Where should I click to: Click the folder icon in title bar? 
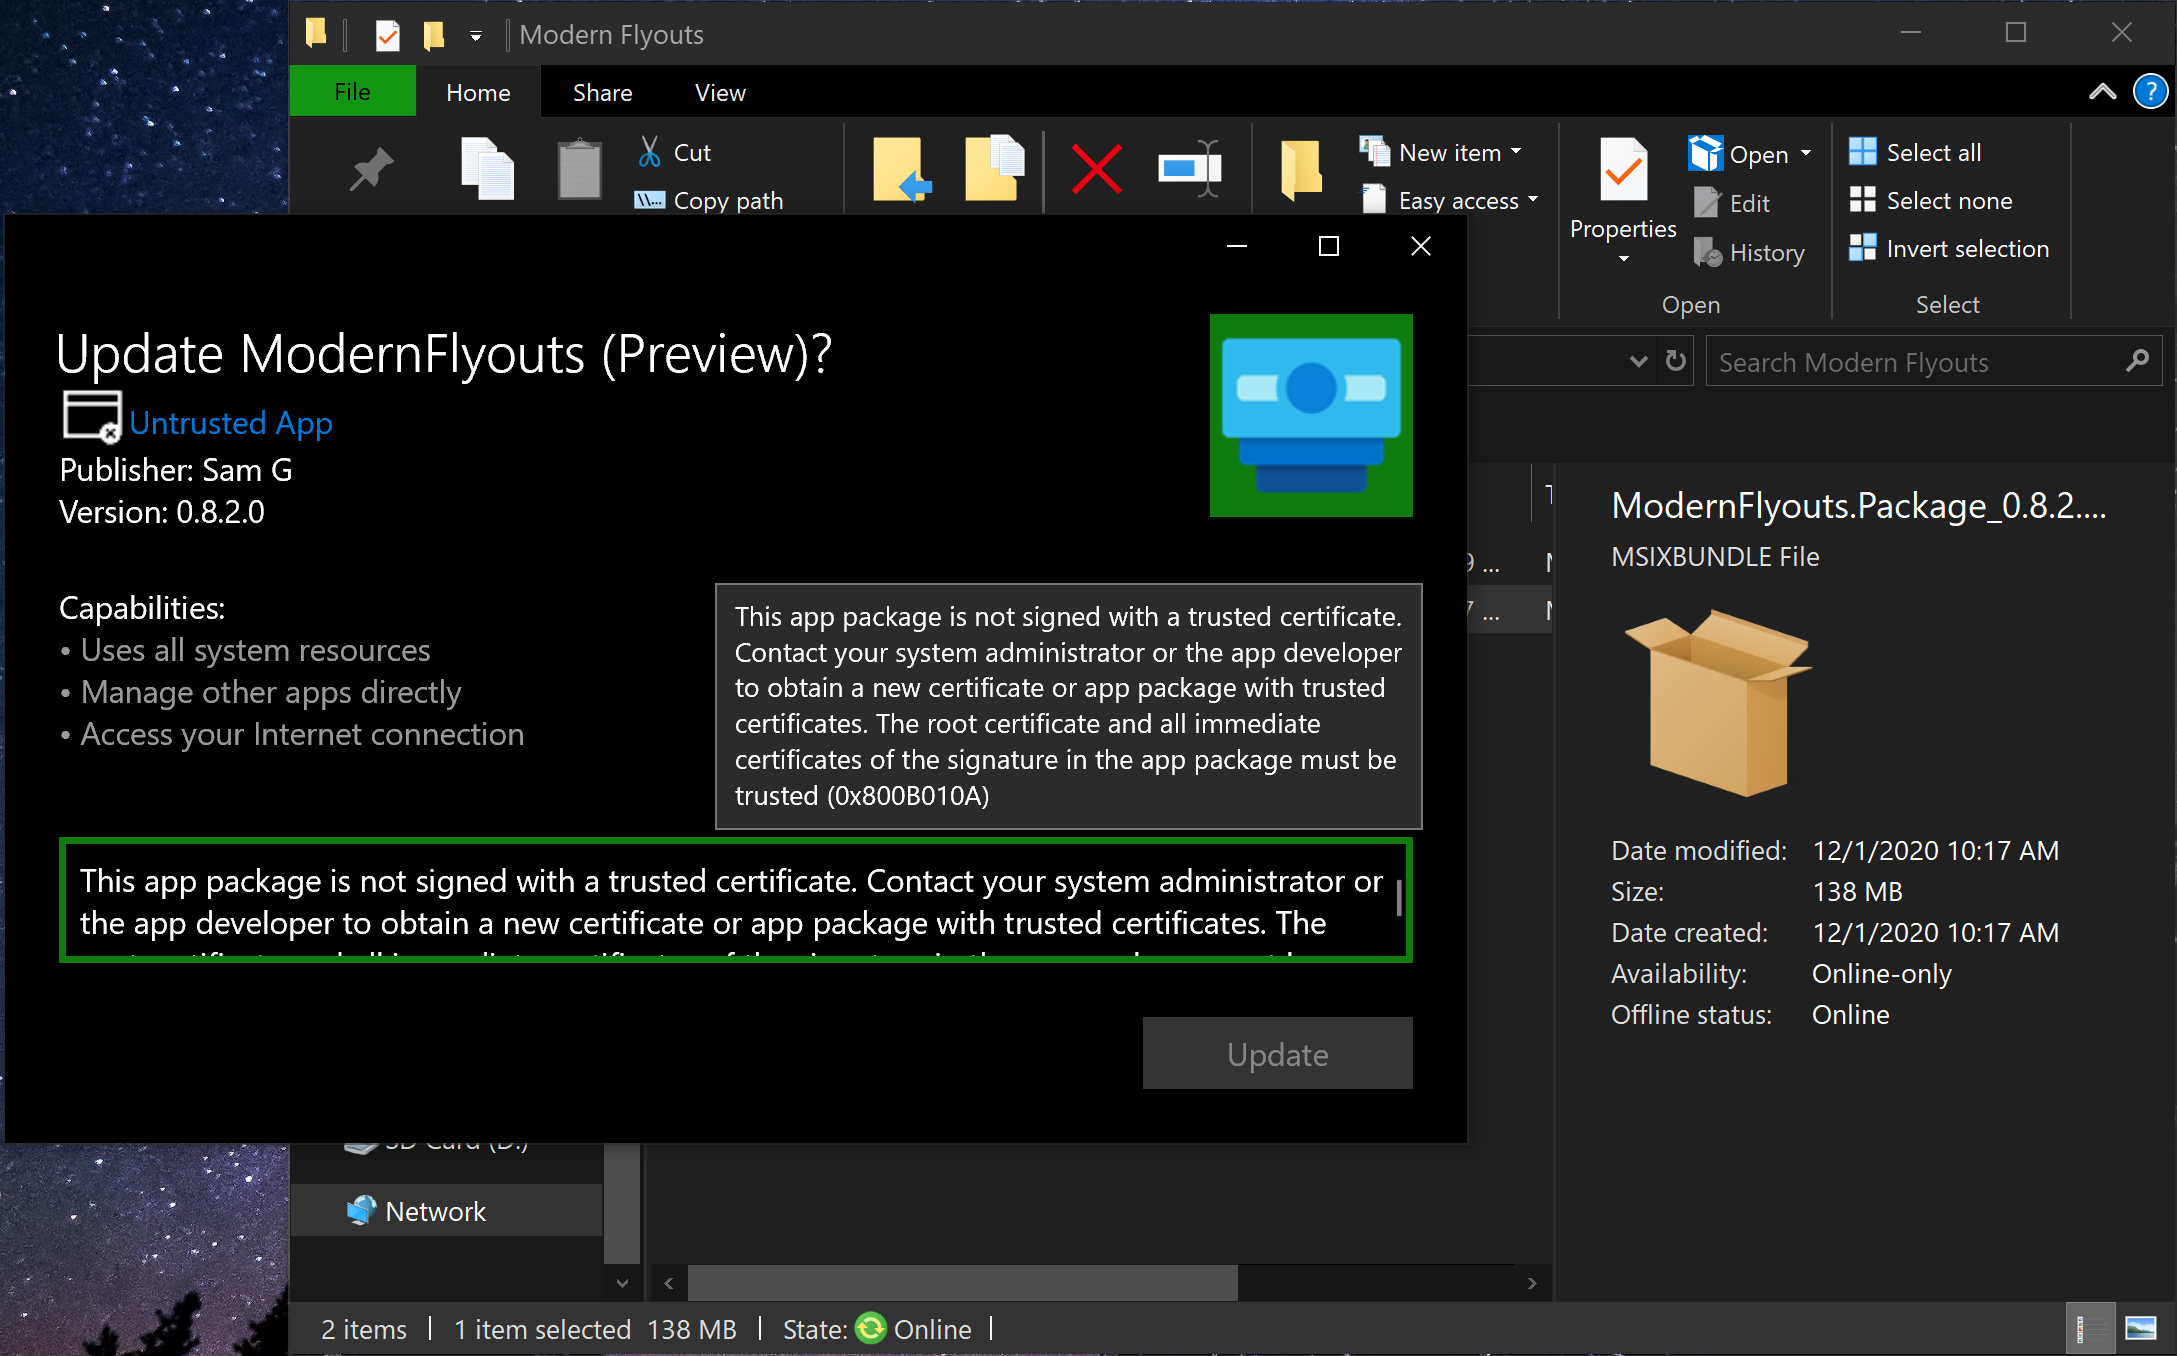coord(317,33)
